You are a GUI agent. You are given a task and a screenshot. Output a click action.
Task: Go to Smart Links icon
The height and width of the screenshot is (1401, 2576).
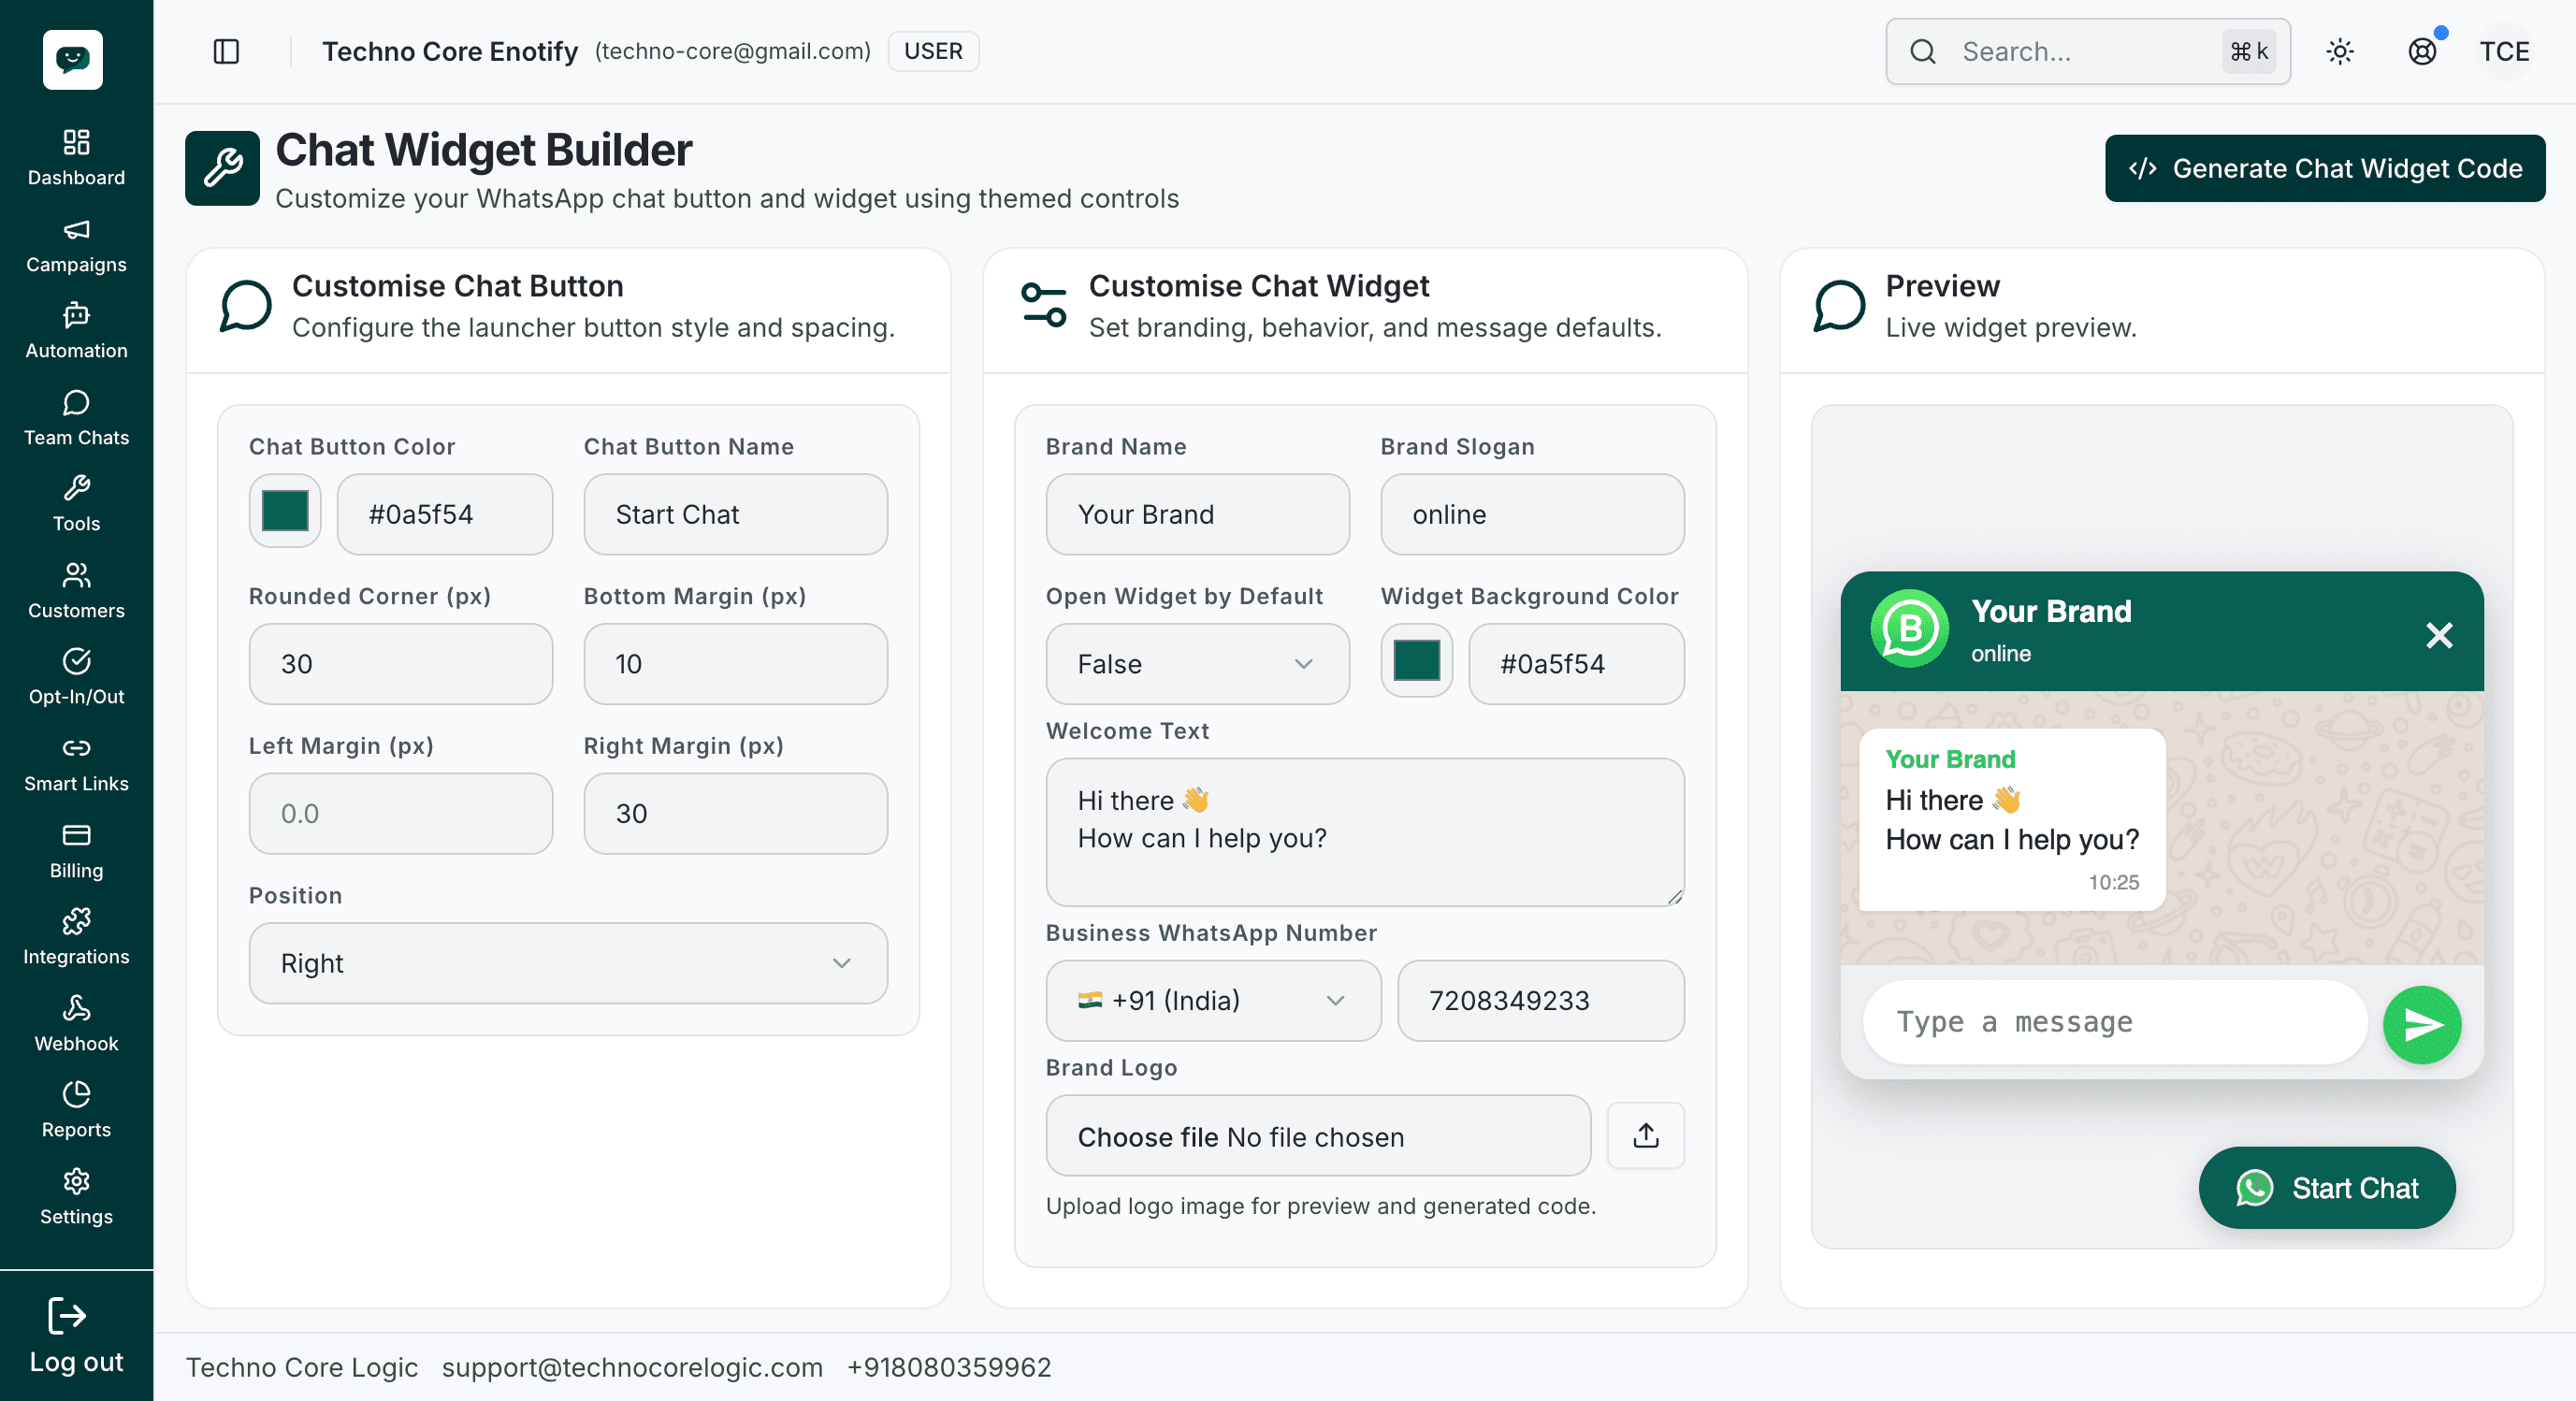76,749
